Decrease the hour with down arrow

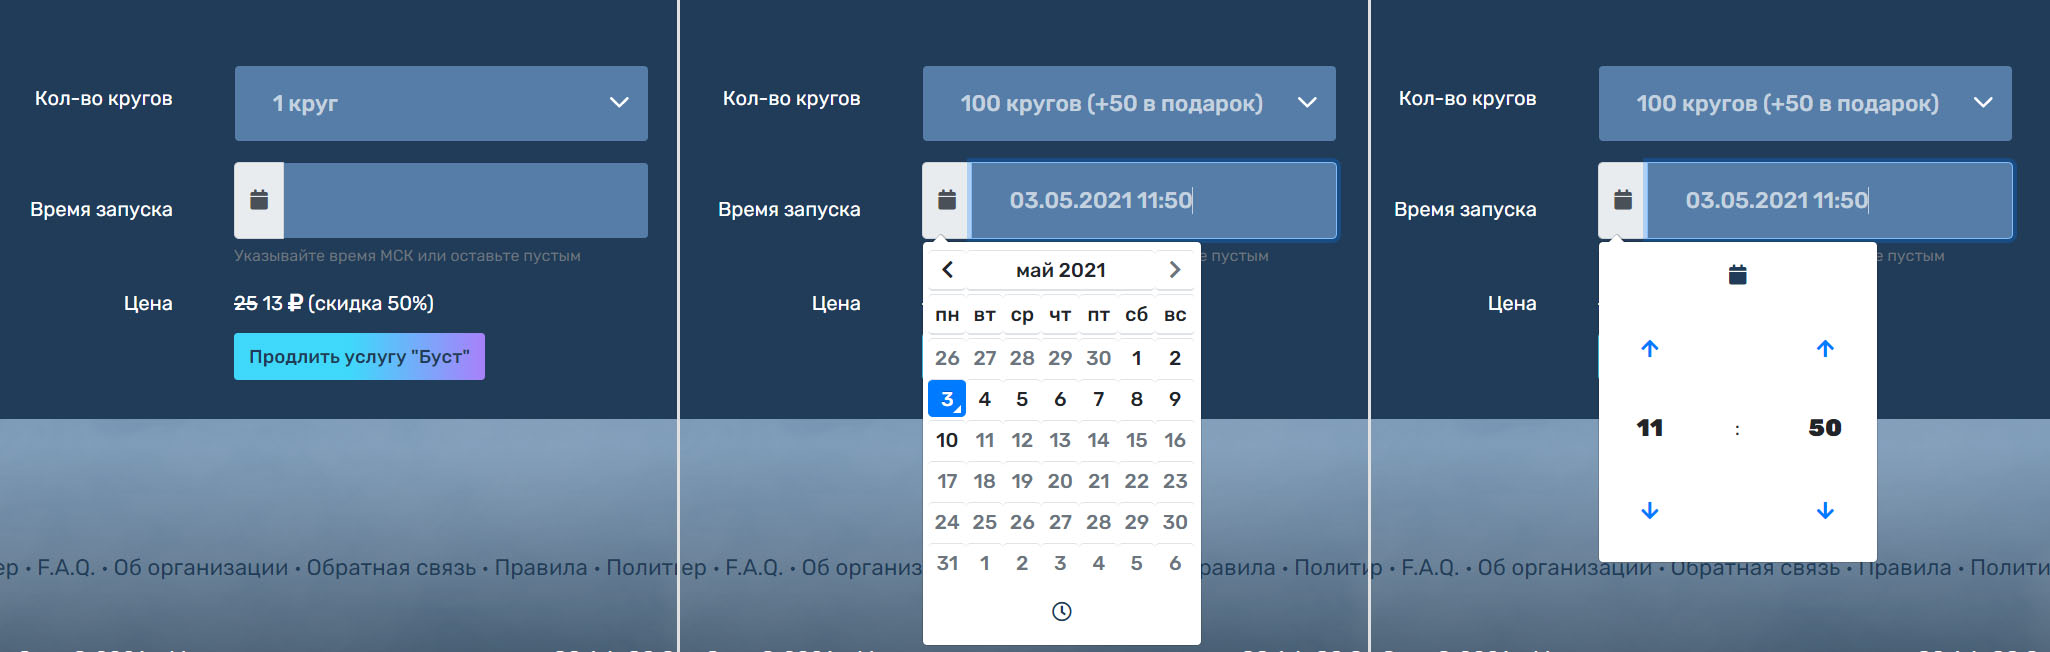coord(1650,510)
